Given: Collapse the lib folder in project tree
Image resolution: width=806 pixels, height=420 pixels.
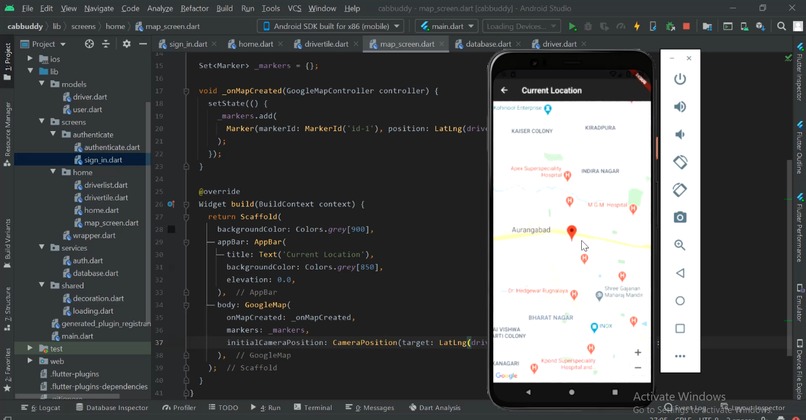Looking at the screenshot, I should pos(30,71).
